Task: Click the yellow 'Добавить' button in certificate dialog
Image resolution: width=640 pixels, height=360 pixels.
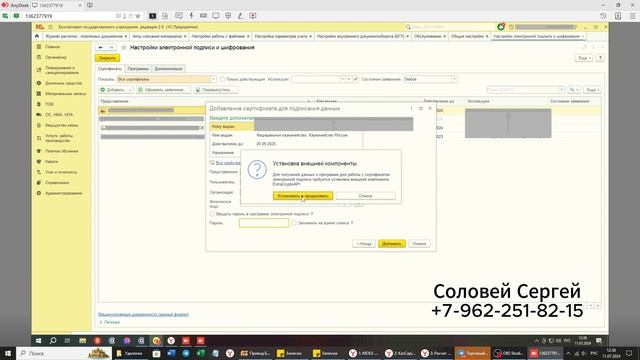Action: pos(391,244)
